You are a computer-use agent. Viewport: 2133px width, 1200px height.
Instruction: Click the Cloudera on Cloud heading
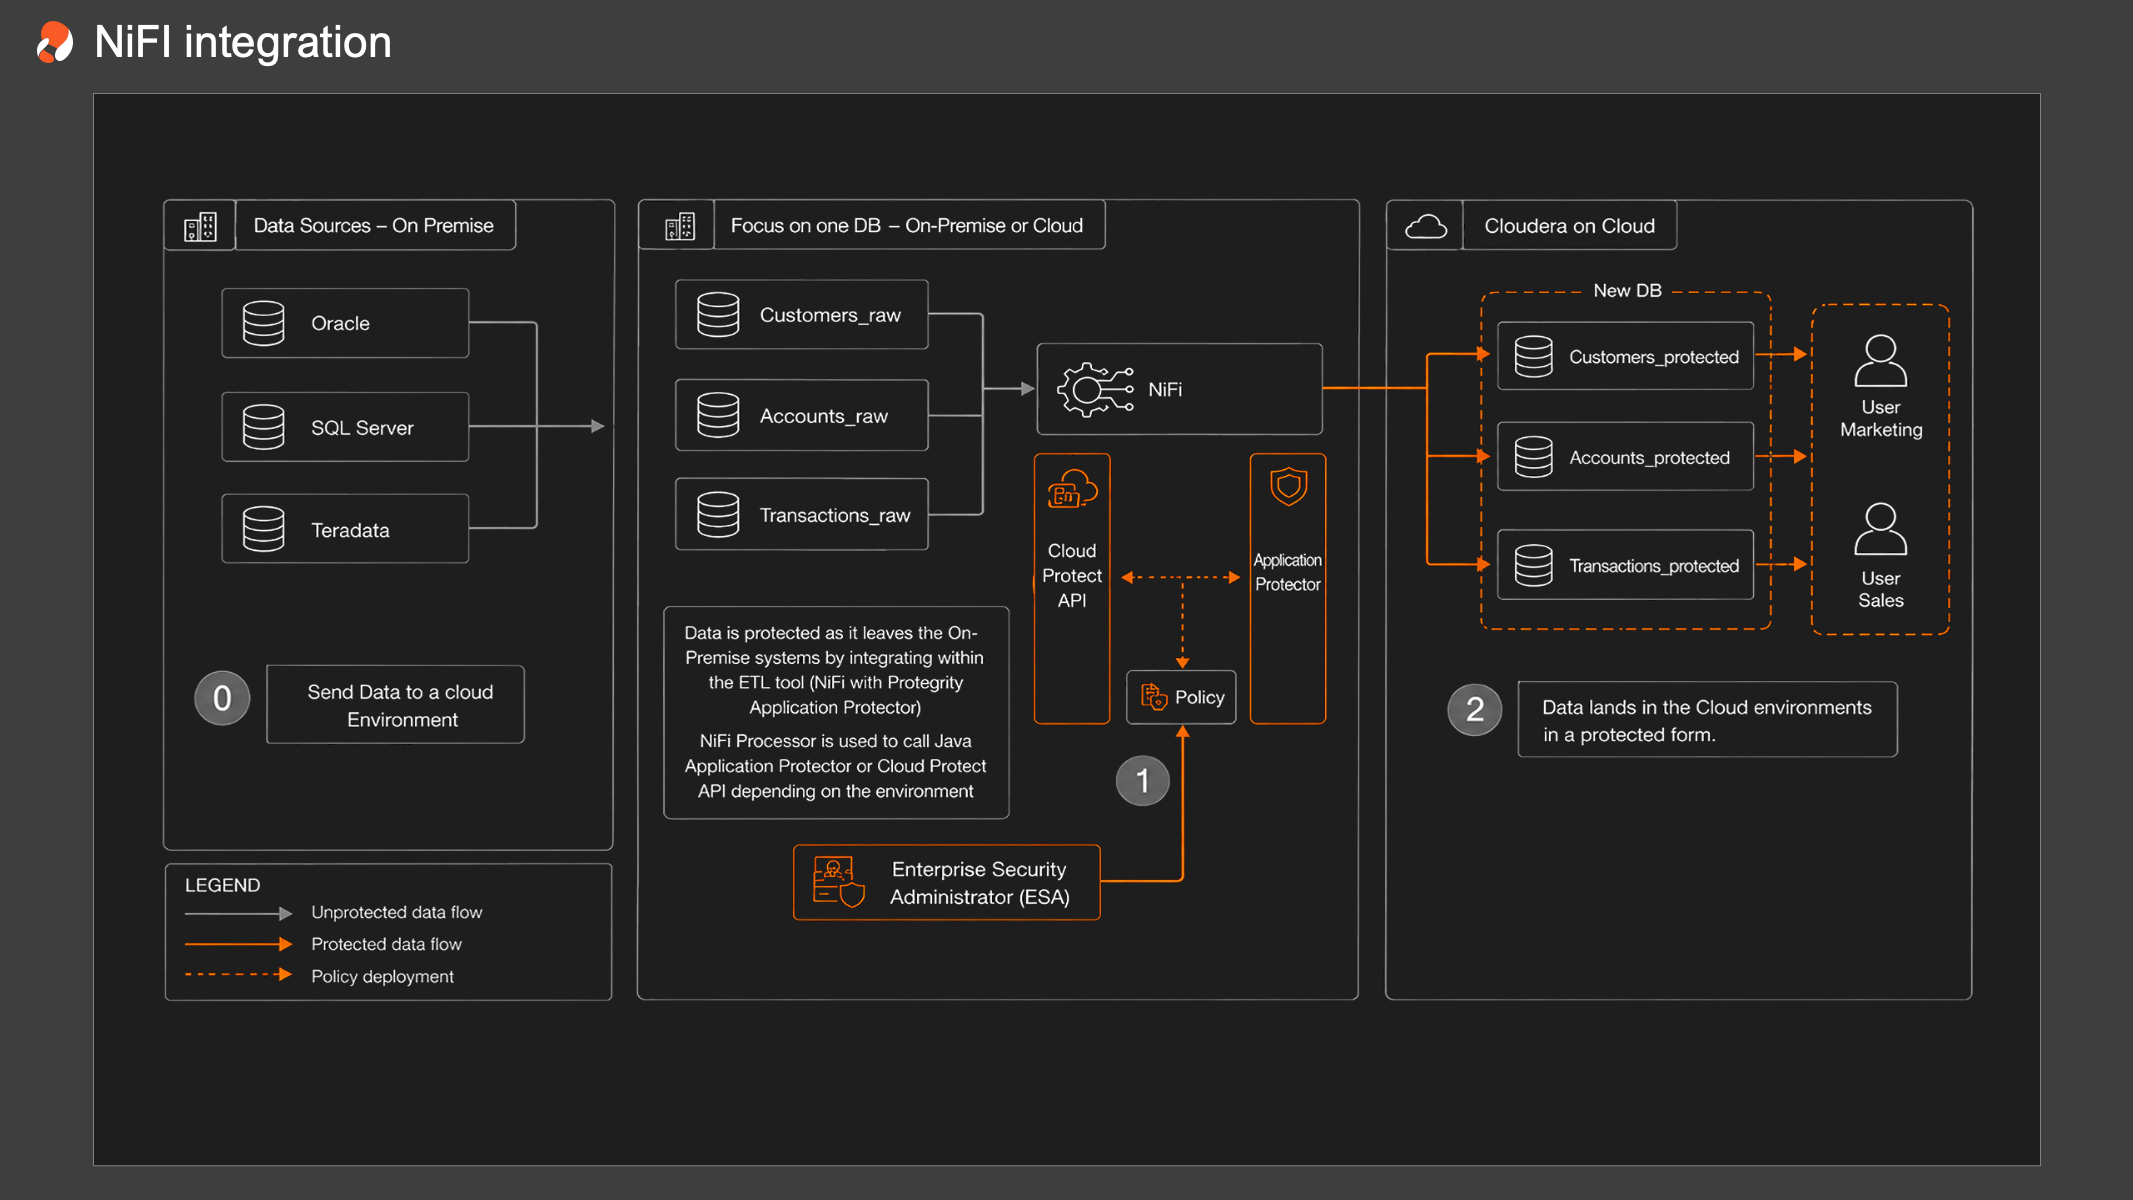(1570, 226)
